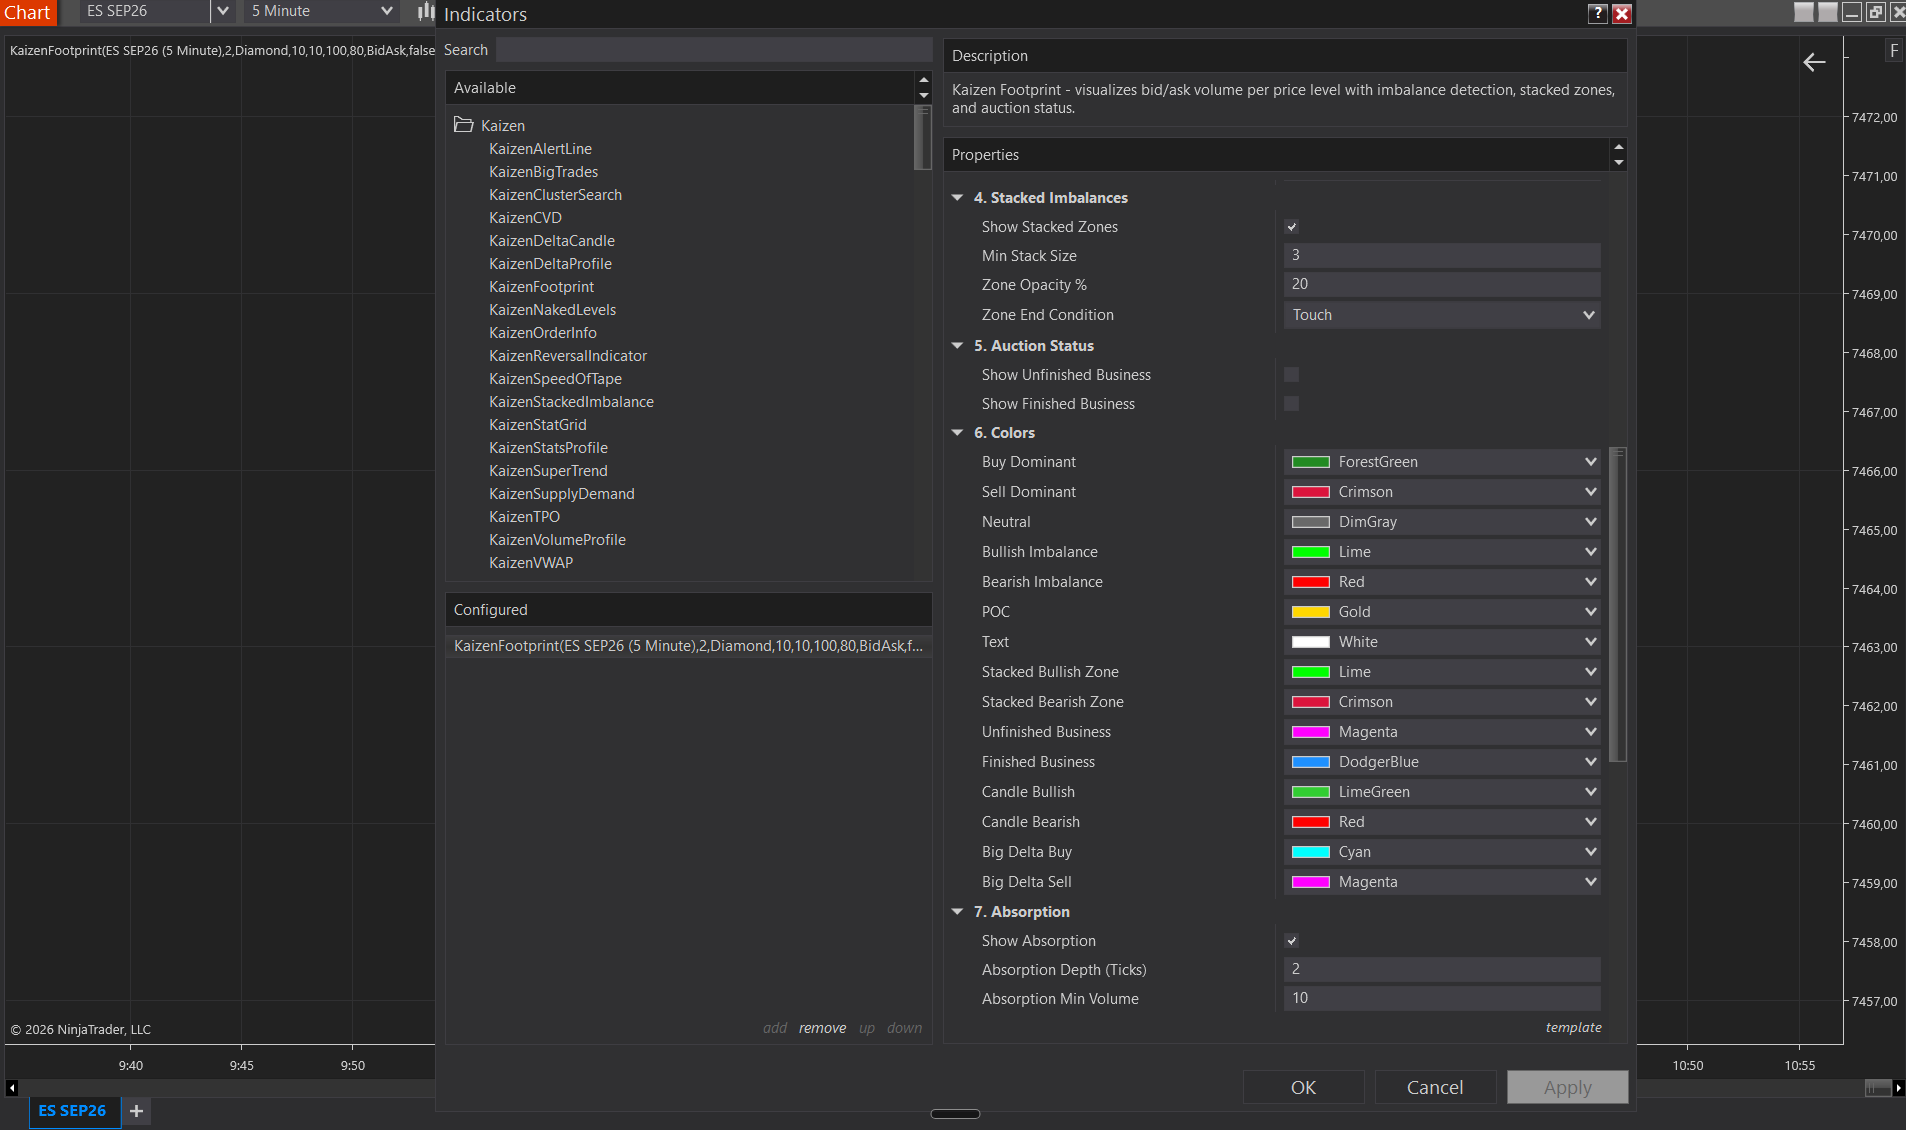The image size is (1906, 1130).
Task: Select configured KaizenFootprint entry
Action: click(688, 646)
